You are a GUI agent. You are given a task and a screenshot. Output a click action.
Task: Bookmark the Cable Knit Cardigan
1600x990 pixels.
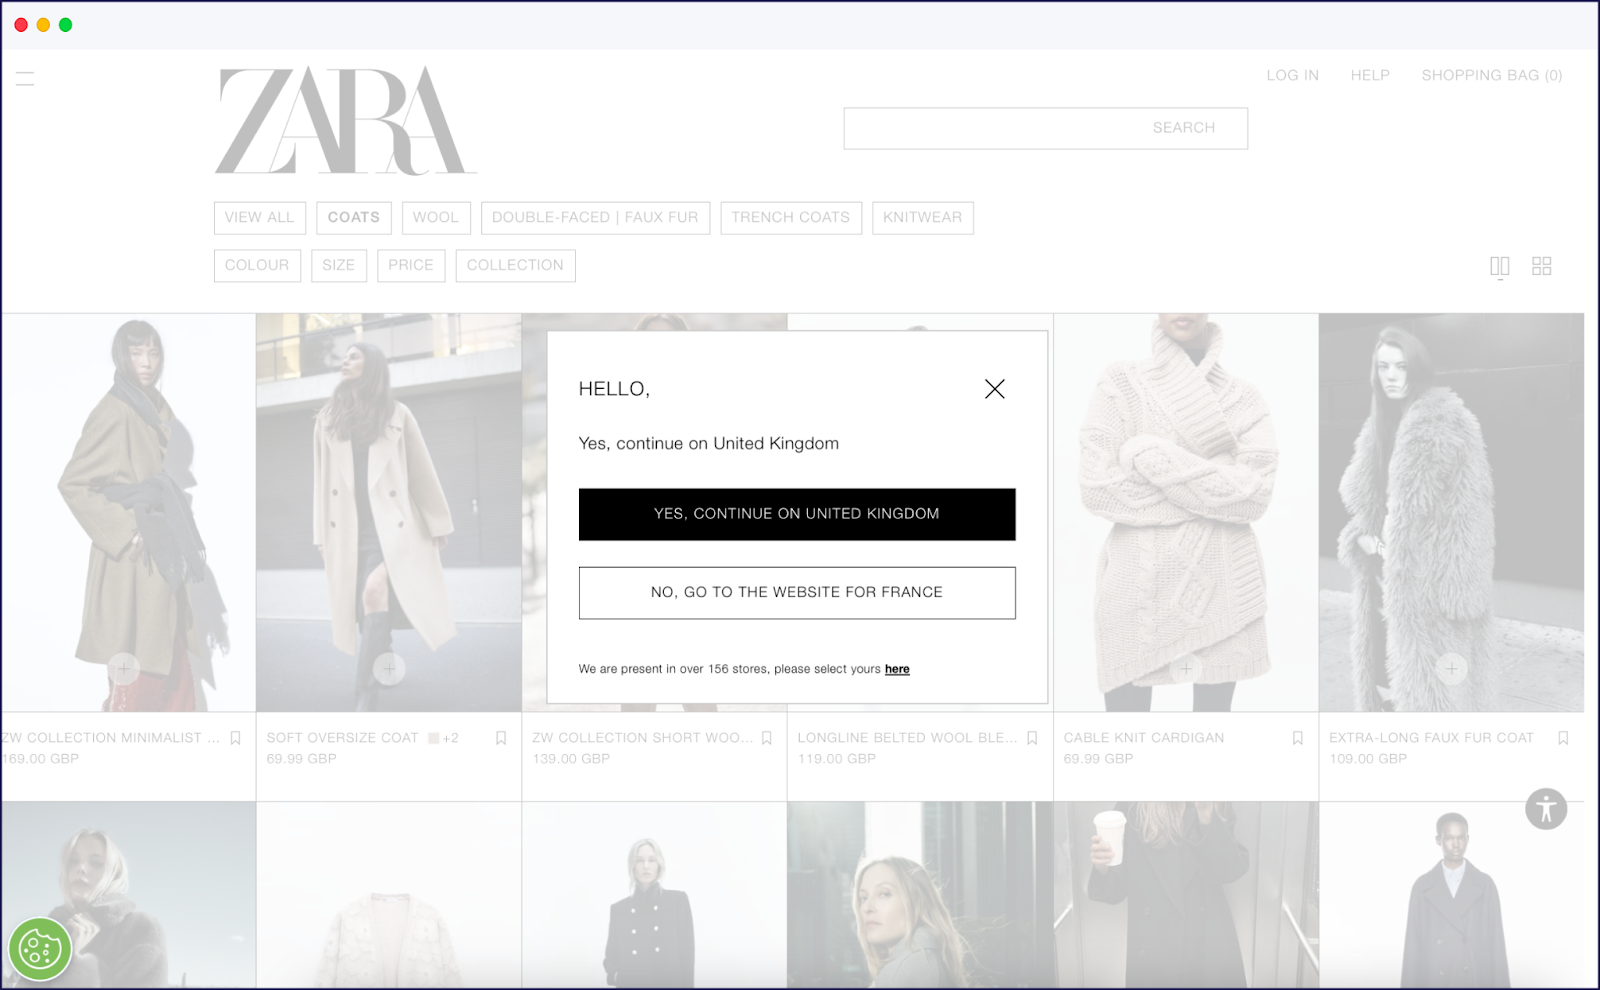[x=1297, y=738]
